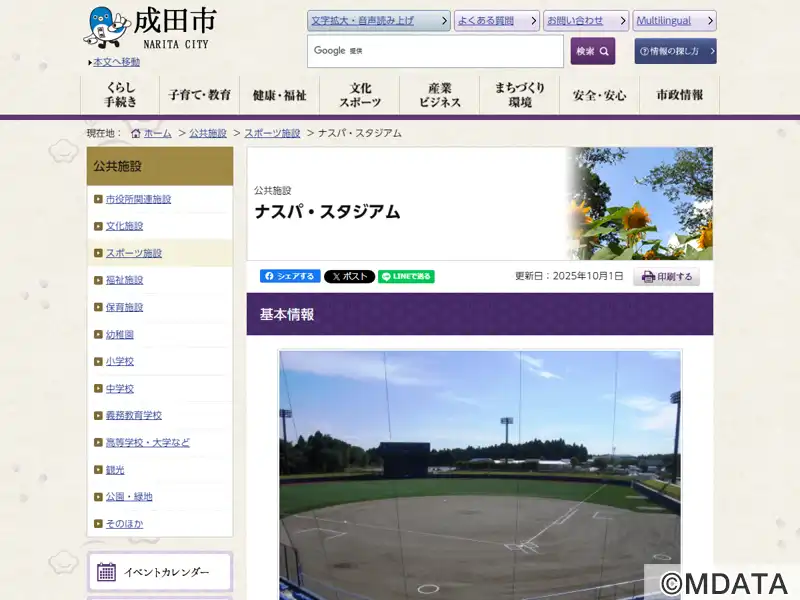Open the くらし手続き menu tab
The height and width of the screenshot is (600, 800).
[120, 95]
